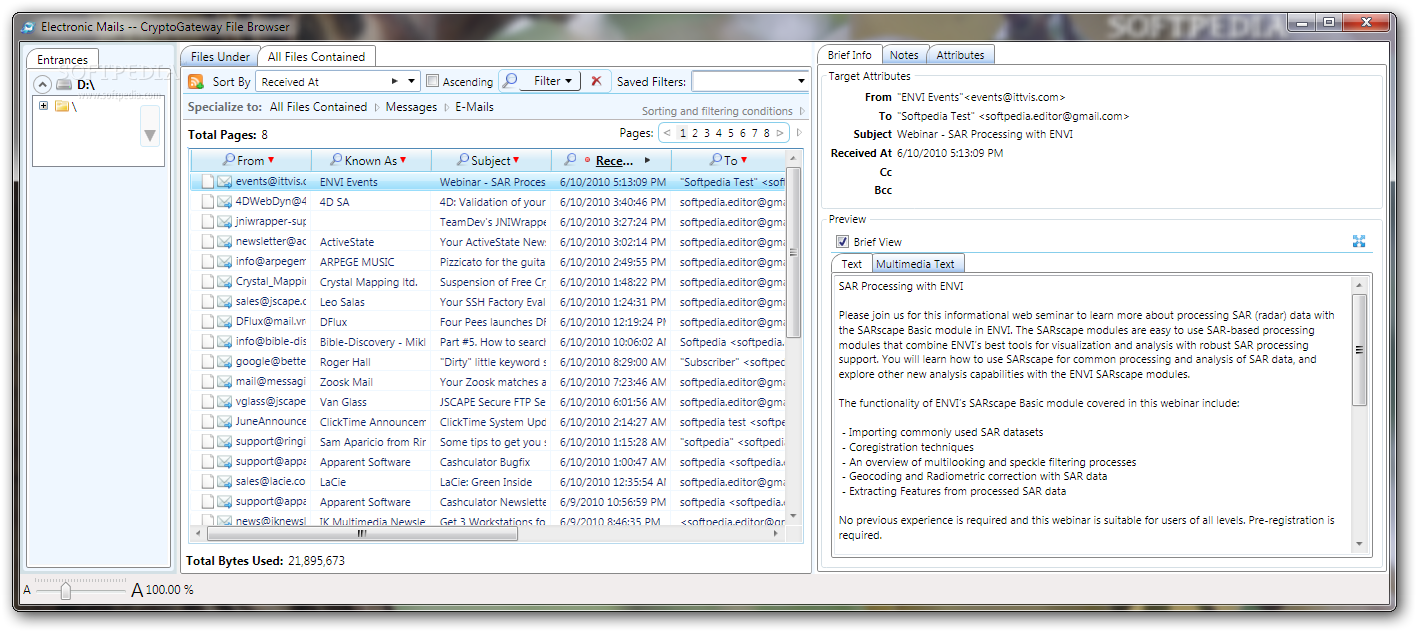
Task: Uncheck the Brief View checkbox
Action: tap(842, 242)
